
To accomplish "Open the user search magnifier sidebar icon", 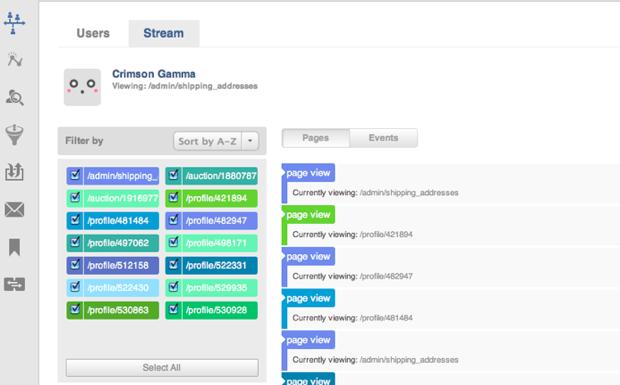I will (15, 97).
